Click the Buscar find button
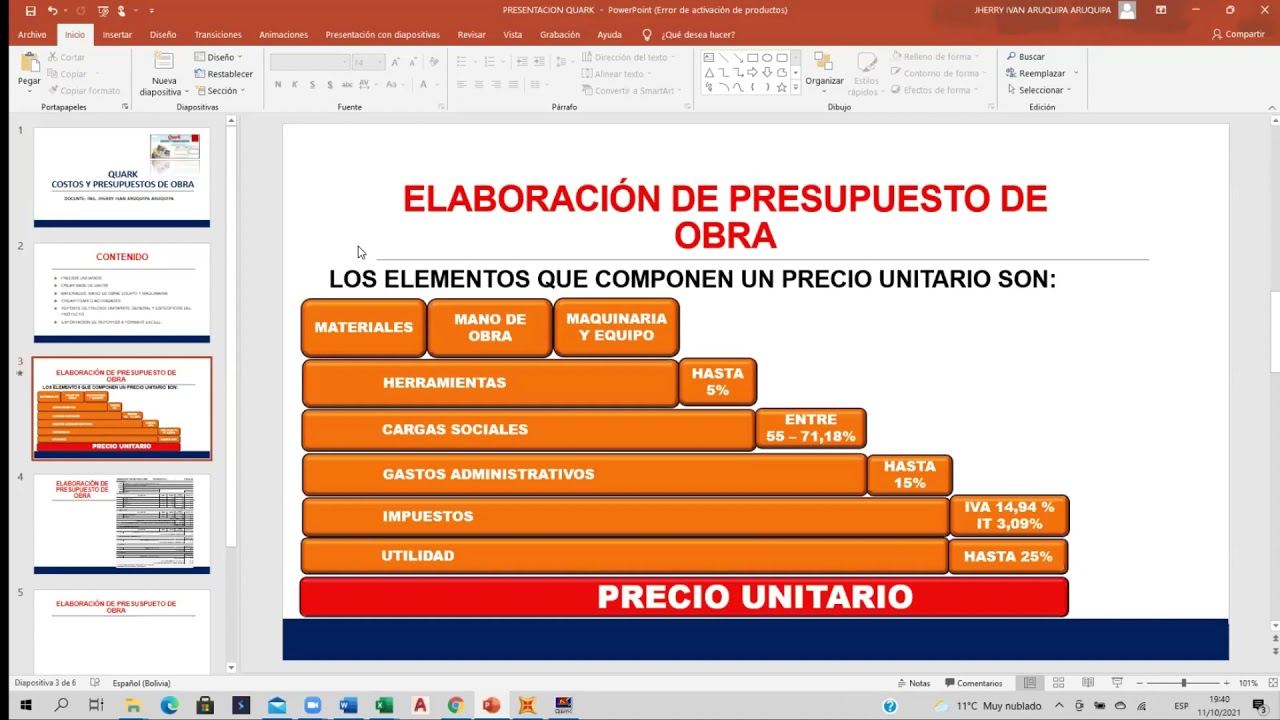This screenshot has width=1280, height=720. (1026, 57)
